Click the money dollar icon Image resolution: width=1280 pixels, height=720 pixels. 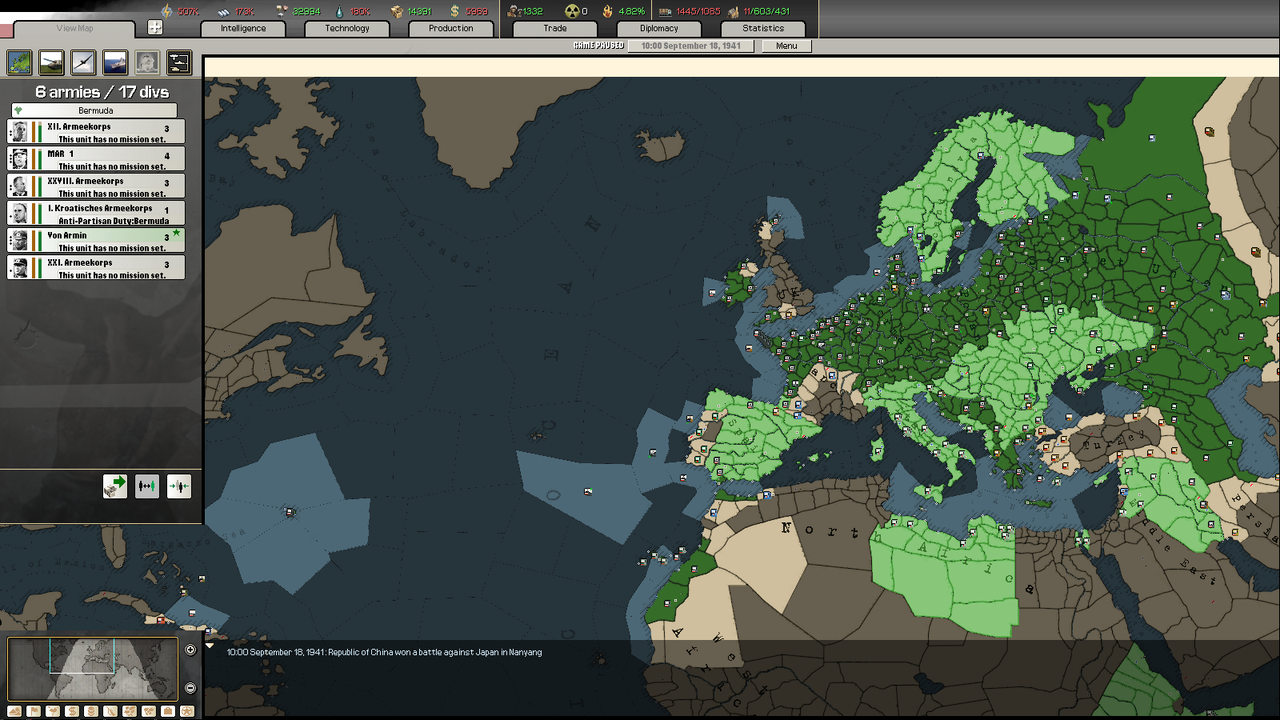[x=455, y=11]
